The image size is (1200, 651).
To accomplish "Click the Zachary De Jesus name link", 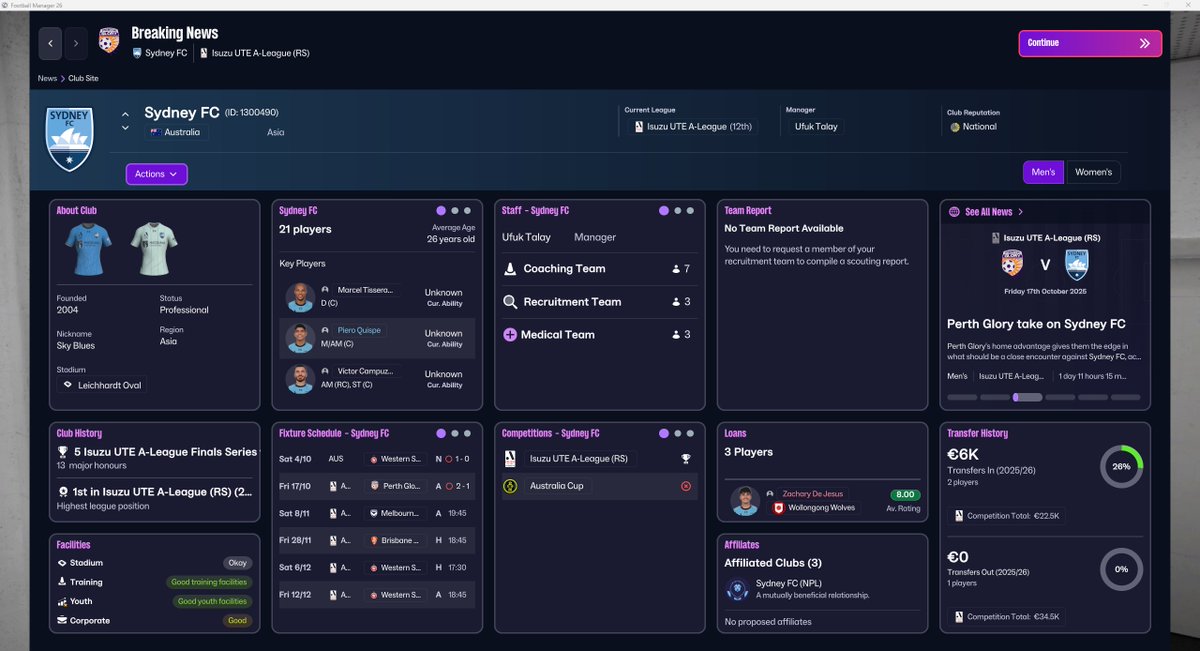I will click(x=813, y=494).
